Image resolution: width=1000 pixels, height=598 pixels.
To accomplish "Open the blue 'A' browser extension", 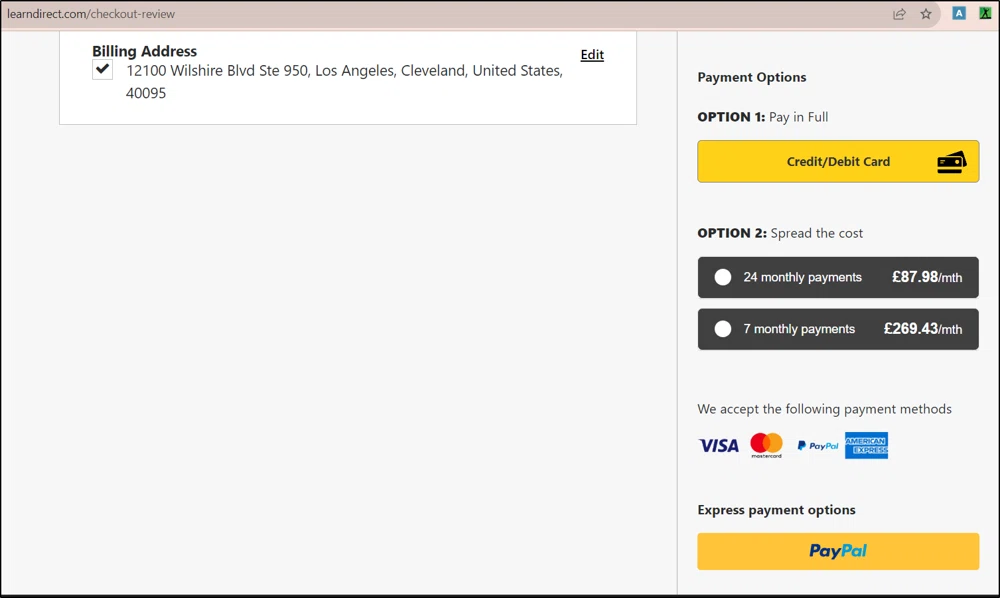I will pyautogui.click(x=958, y=12).
